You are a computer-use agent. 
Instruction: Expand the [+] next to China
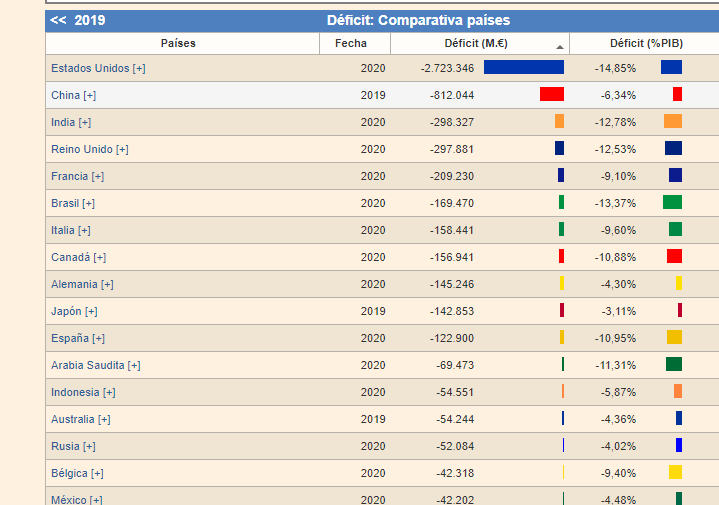tap(90, 95)
